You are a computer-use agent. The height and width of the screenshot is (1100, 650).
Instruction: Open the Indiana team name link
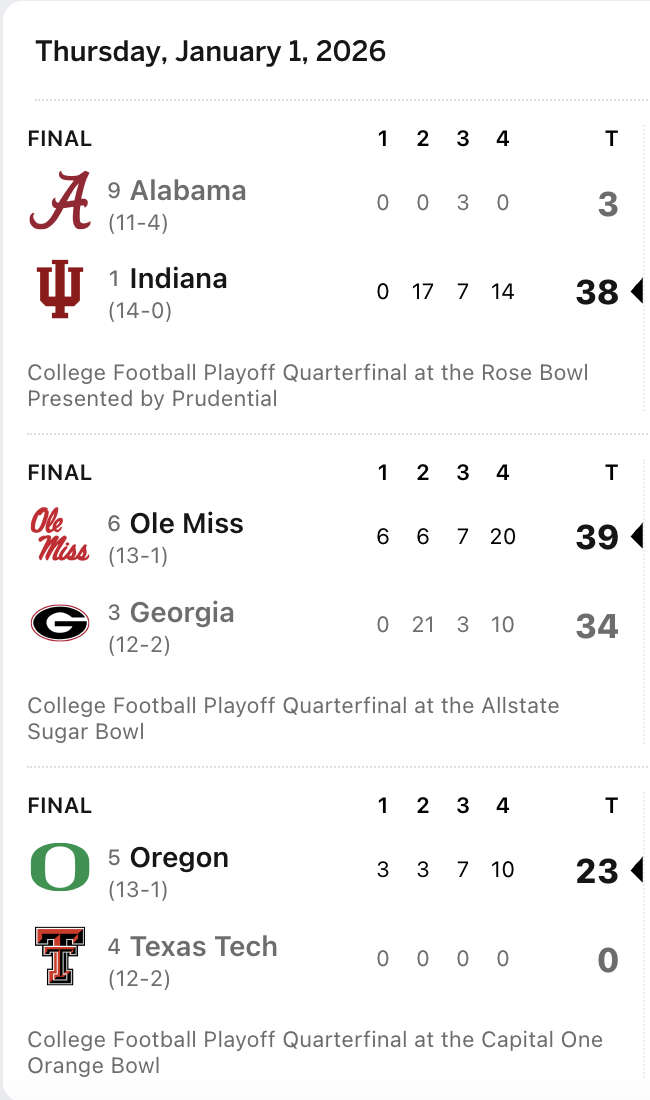click(x=178, y=278)
